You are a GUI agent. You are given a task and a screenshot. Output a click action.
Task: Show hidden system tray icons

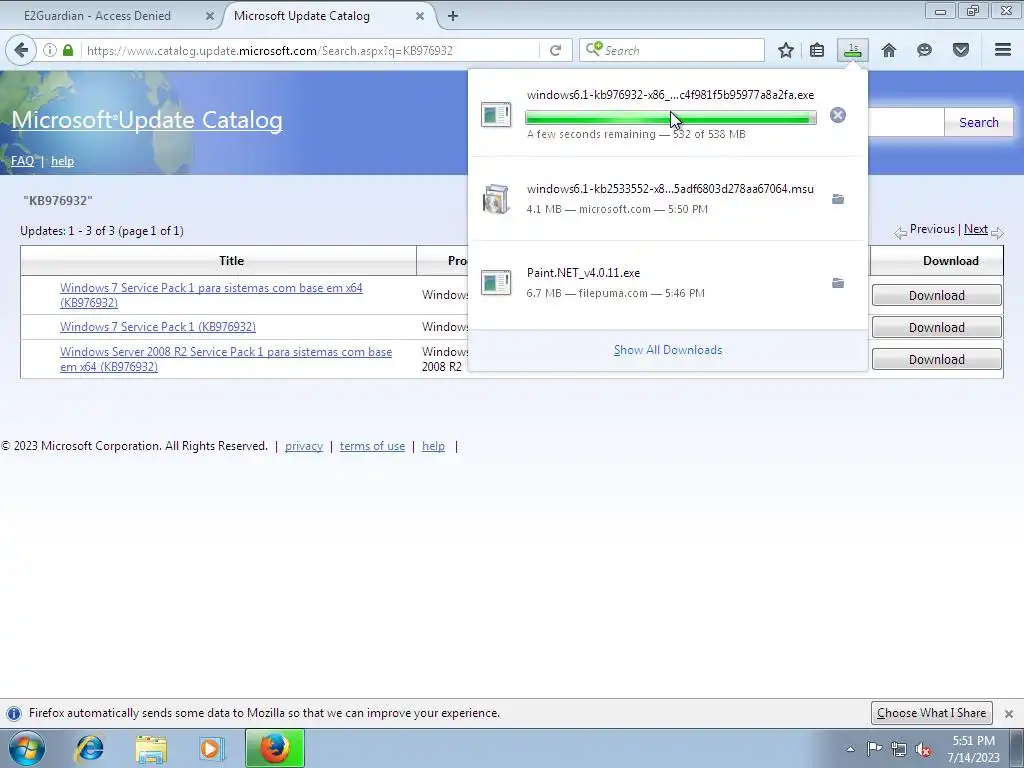[x=850, y=749]
